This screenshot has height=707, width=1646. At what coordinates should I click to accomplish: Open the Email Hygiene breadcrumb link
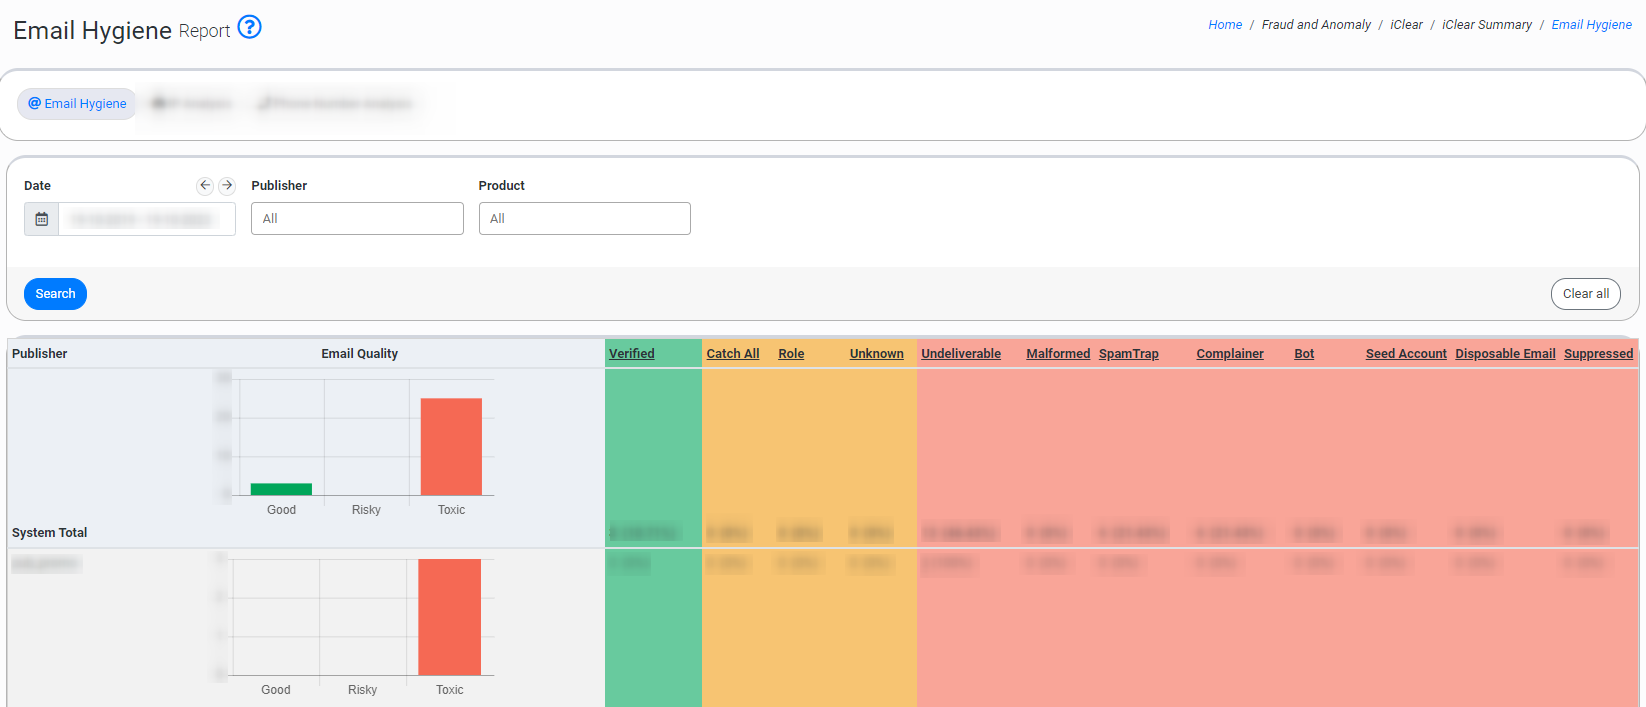pos(1591,25)
